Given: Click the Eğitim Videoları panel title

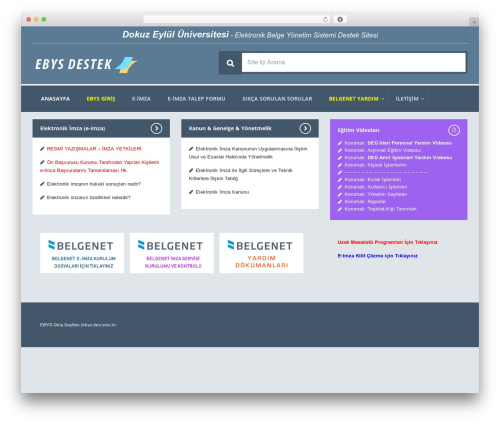Looking at the screenshot, I should click(x=358, y=130).
